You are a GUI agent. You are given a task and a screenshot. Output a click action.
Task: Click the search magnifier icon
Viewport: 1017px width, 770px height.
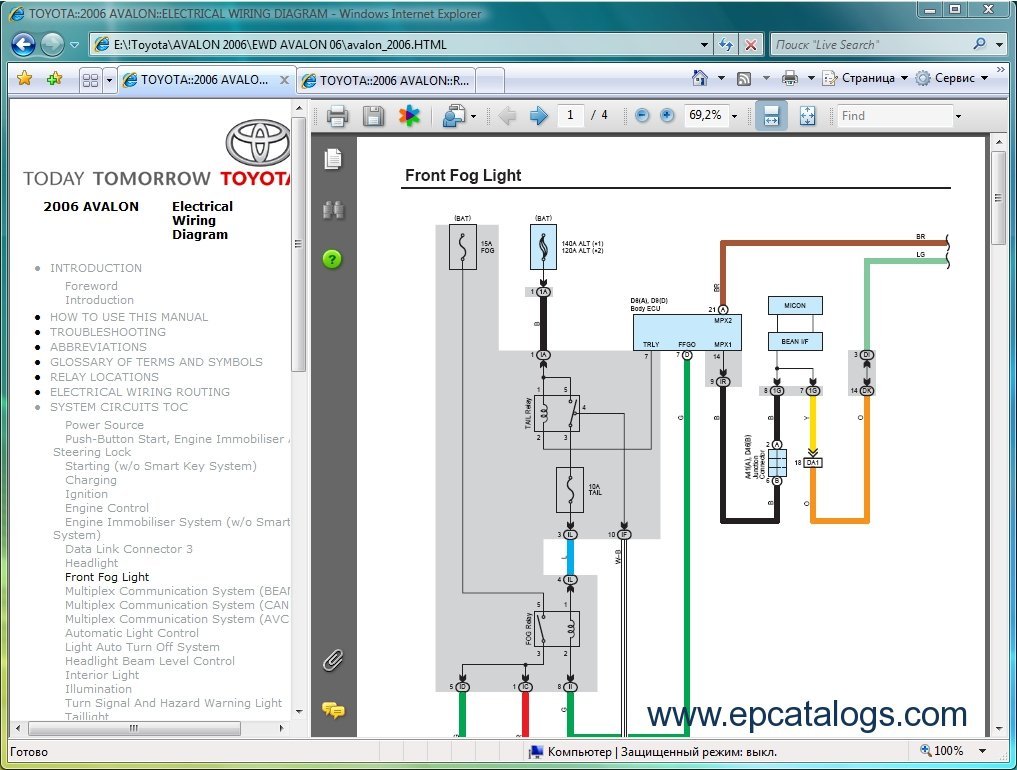979,44
